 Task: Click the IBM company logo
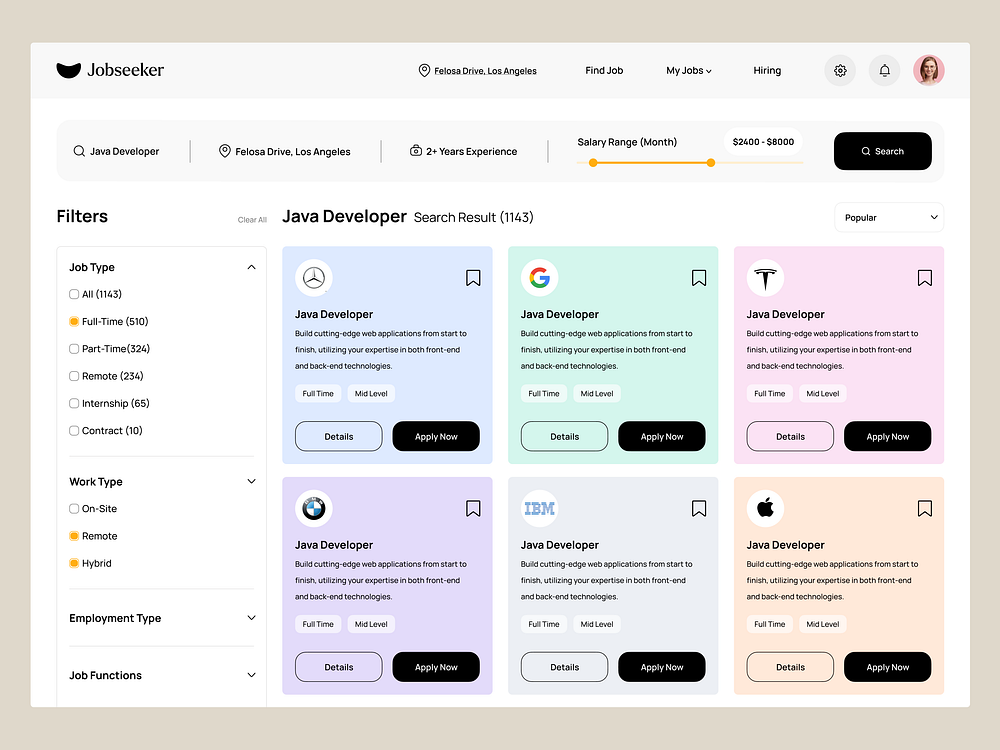[540, 508]
